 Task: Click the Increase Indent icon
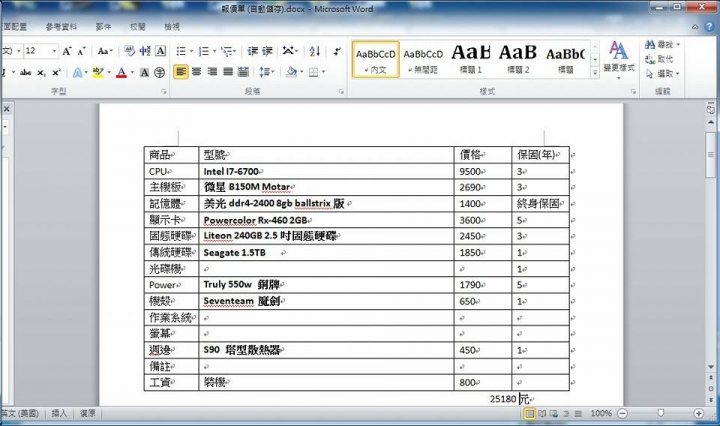click(x=267, y=51)
